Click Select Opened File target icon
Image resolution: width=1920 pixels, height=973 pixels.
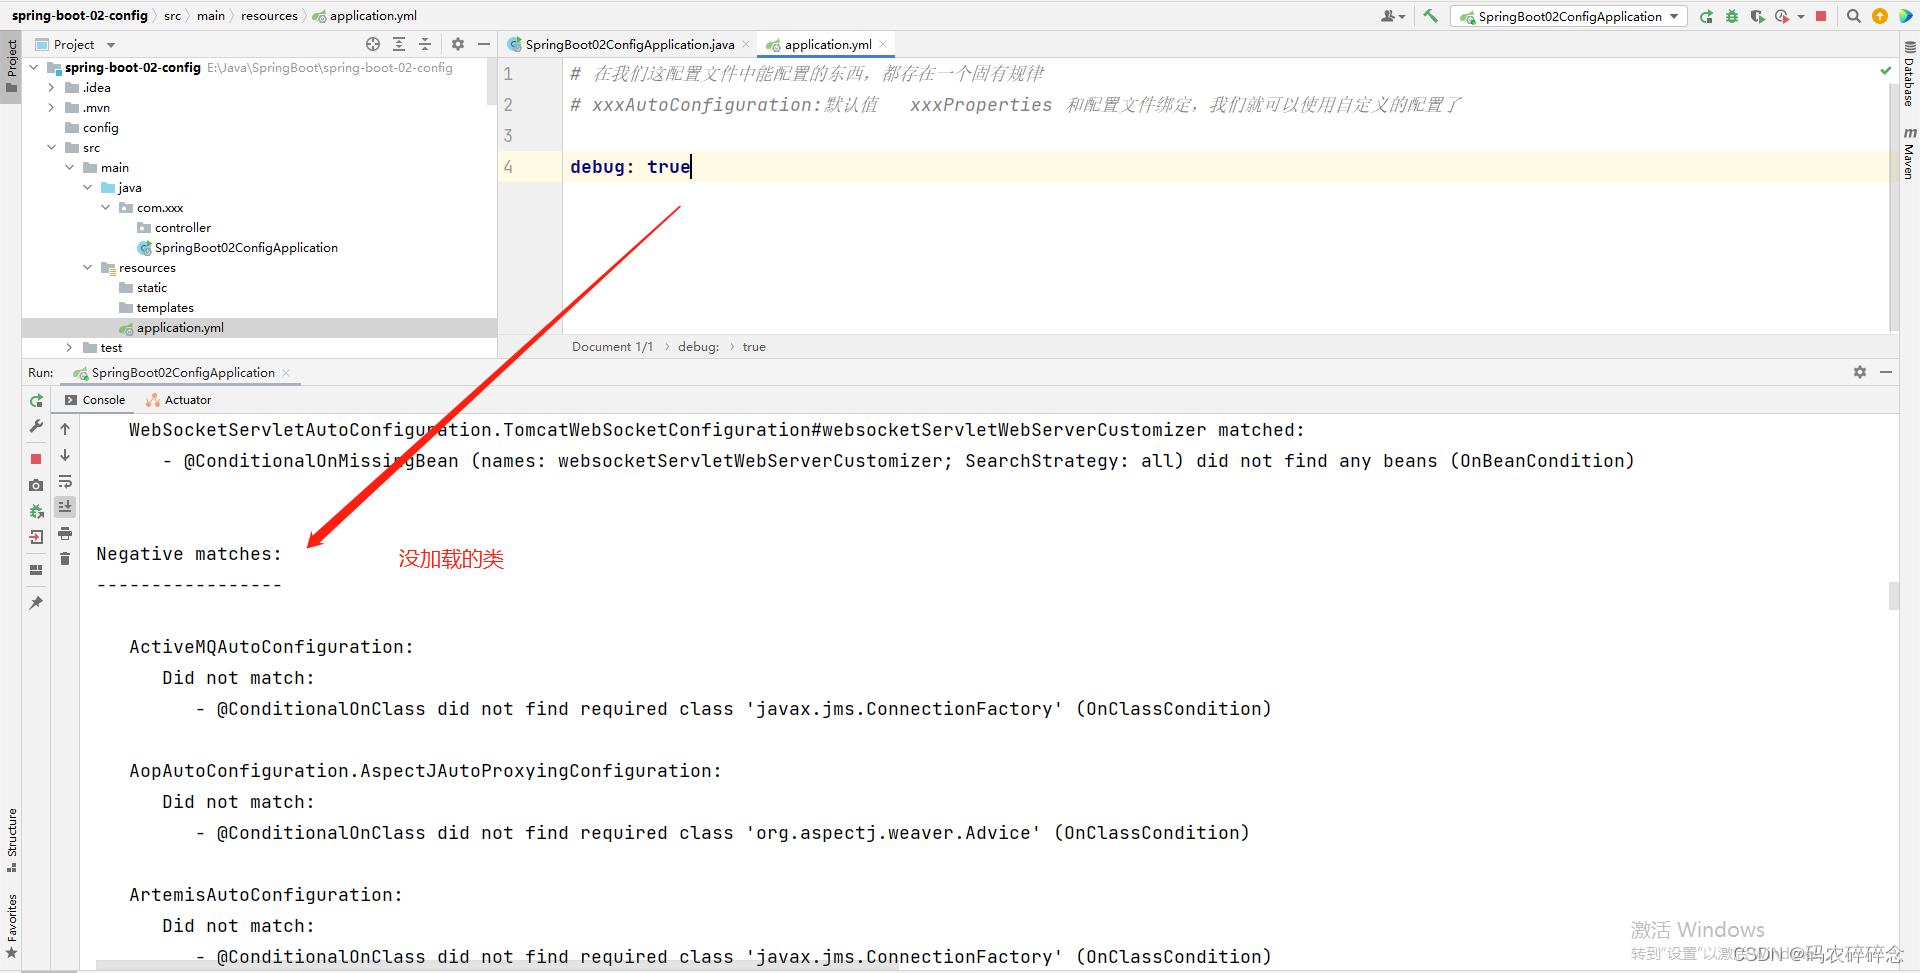(373, 44)
